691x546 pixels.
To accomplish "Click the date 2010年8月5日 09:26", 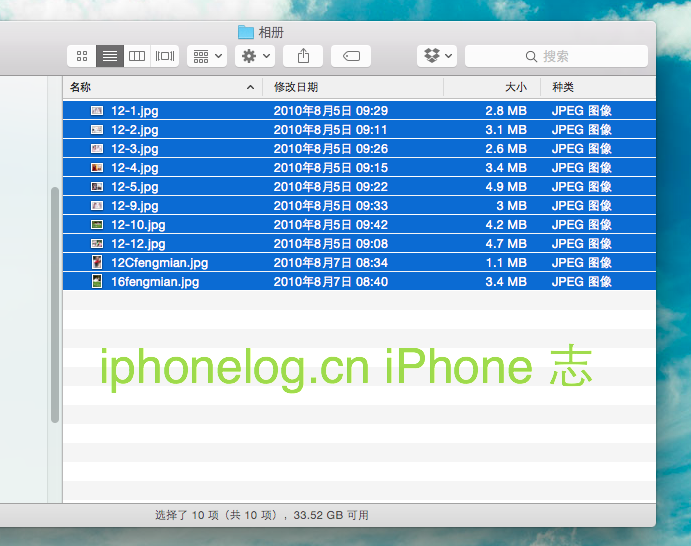I will point(331,149).
